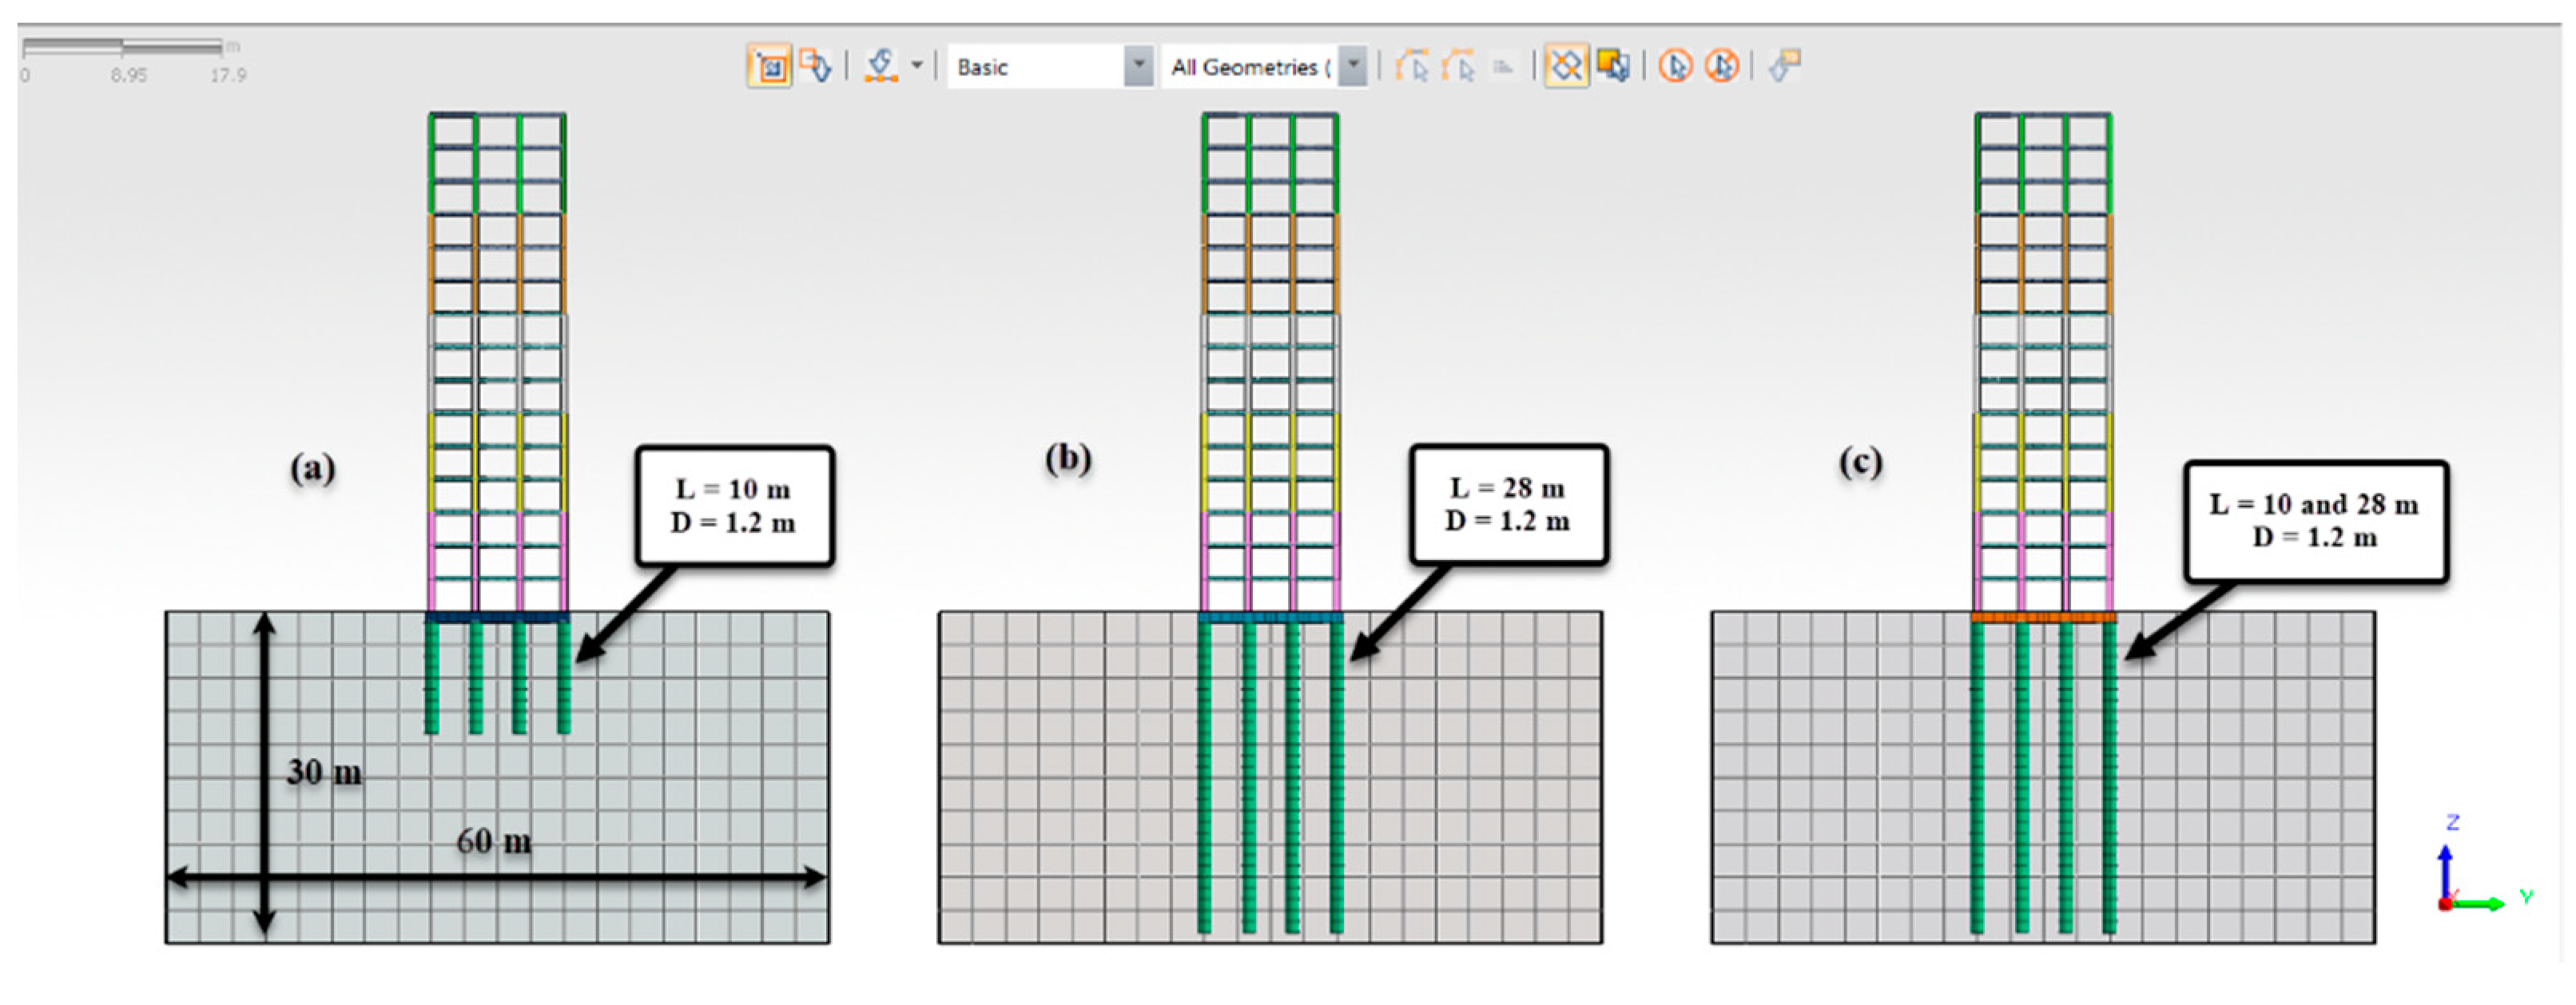Click the second path-with-cursor selection icon
Image resolution: width=2576 pixels, height=1005 pixels.
click(x=1459, y=67)
